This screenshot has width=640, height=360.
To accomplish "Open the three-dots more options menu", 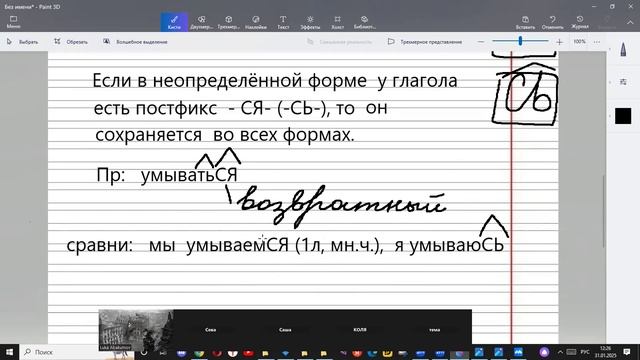I will click(x=597, y=42).
